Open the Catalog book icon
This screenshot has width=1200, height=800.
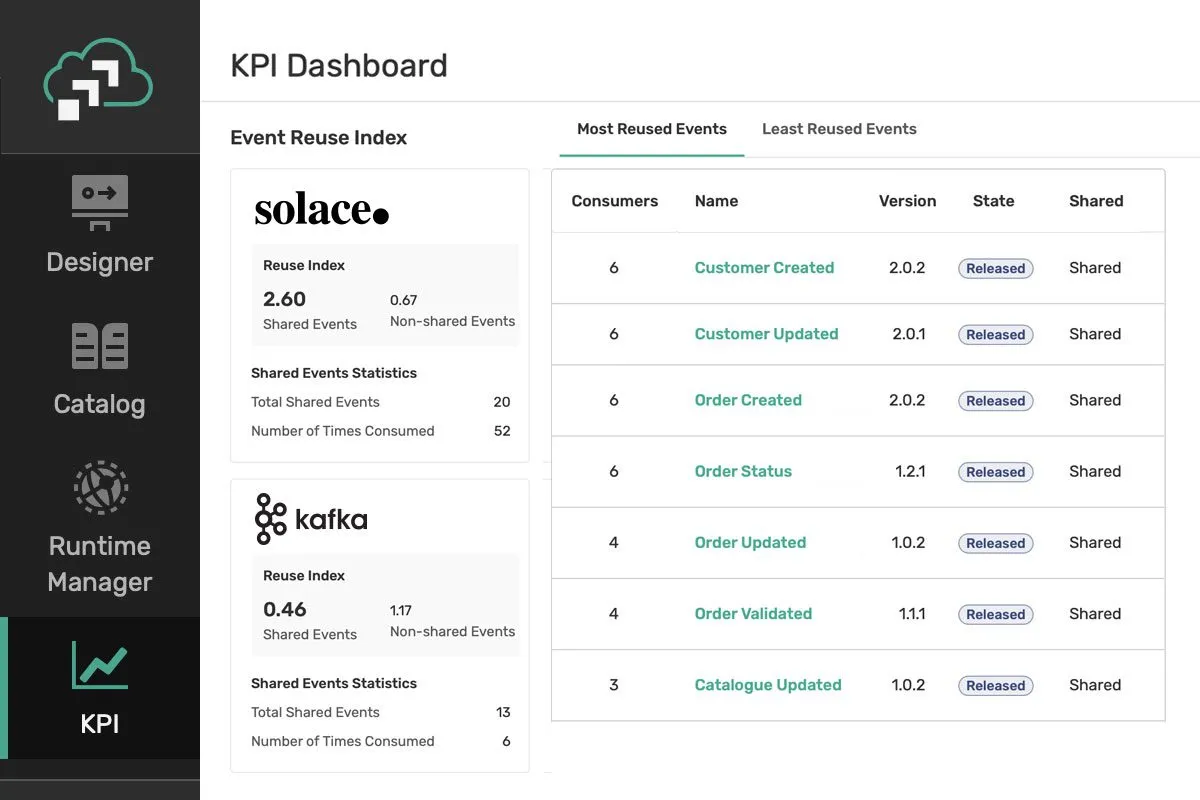[100, 346]
